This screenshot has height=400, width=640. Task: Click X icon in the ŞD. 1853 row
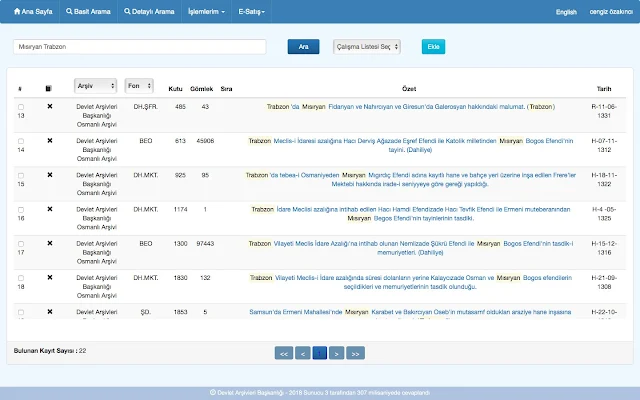[x=50, y=311]
